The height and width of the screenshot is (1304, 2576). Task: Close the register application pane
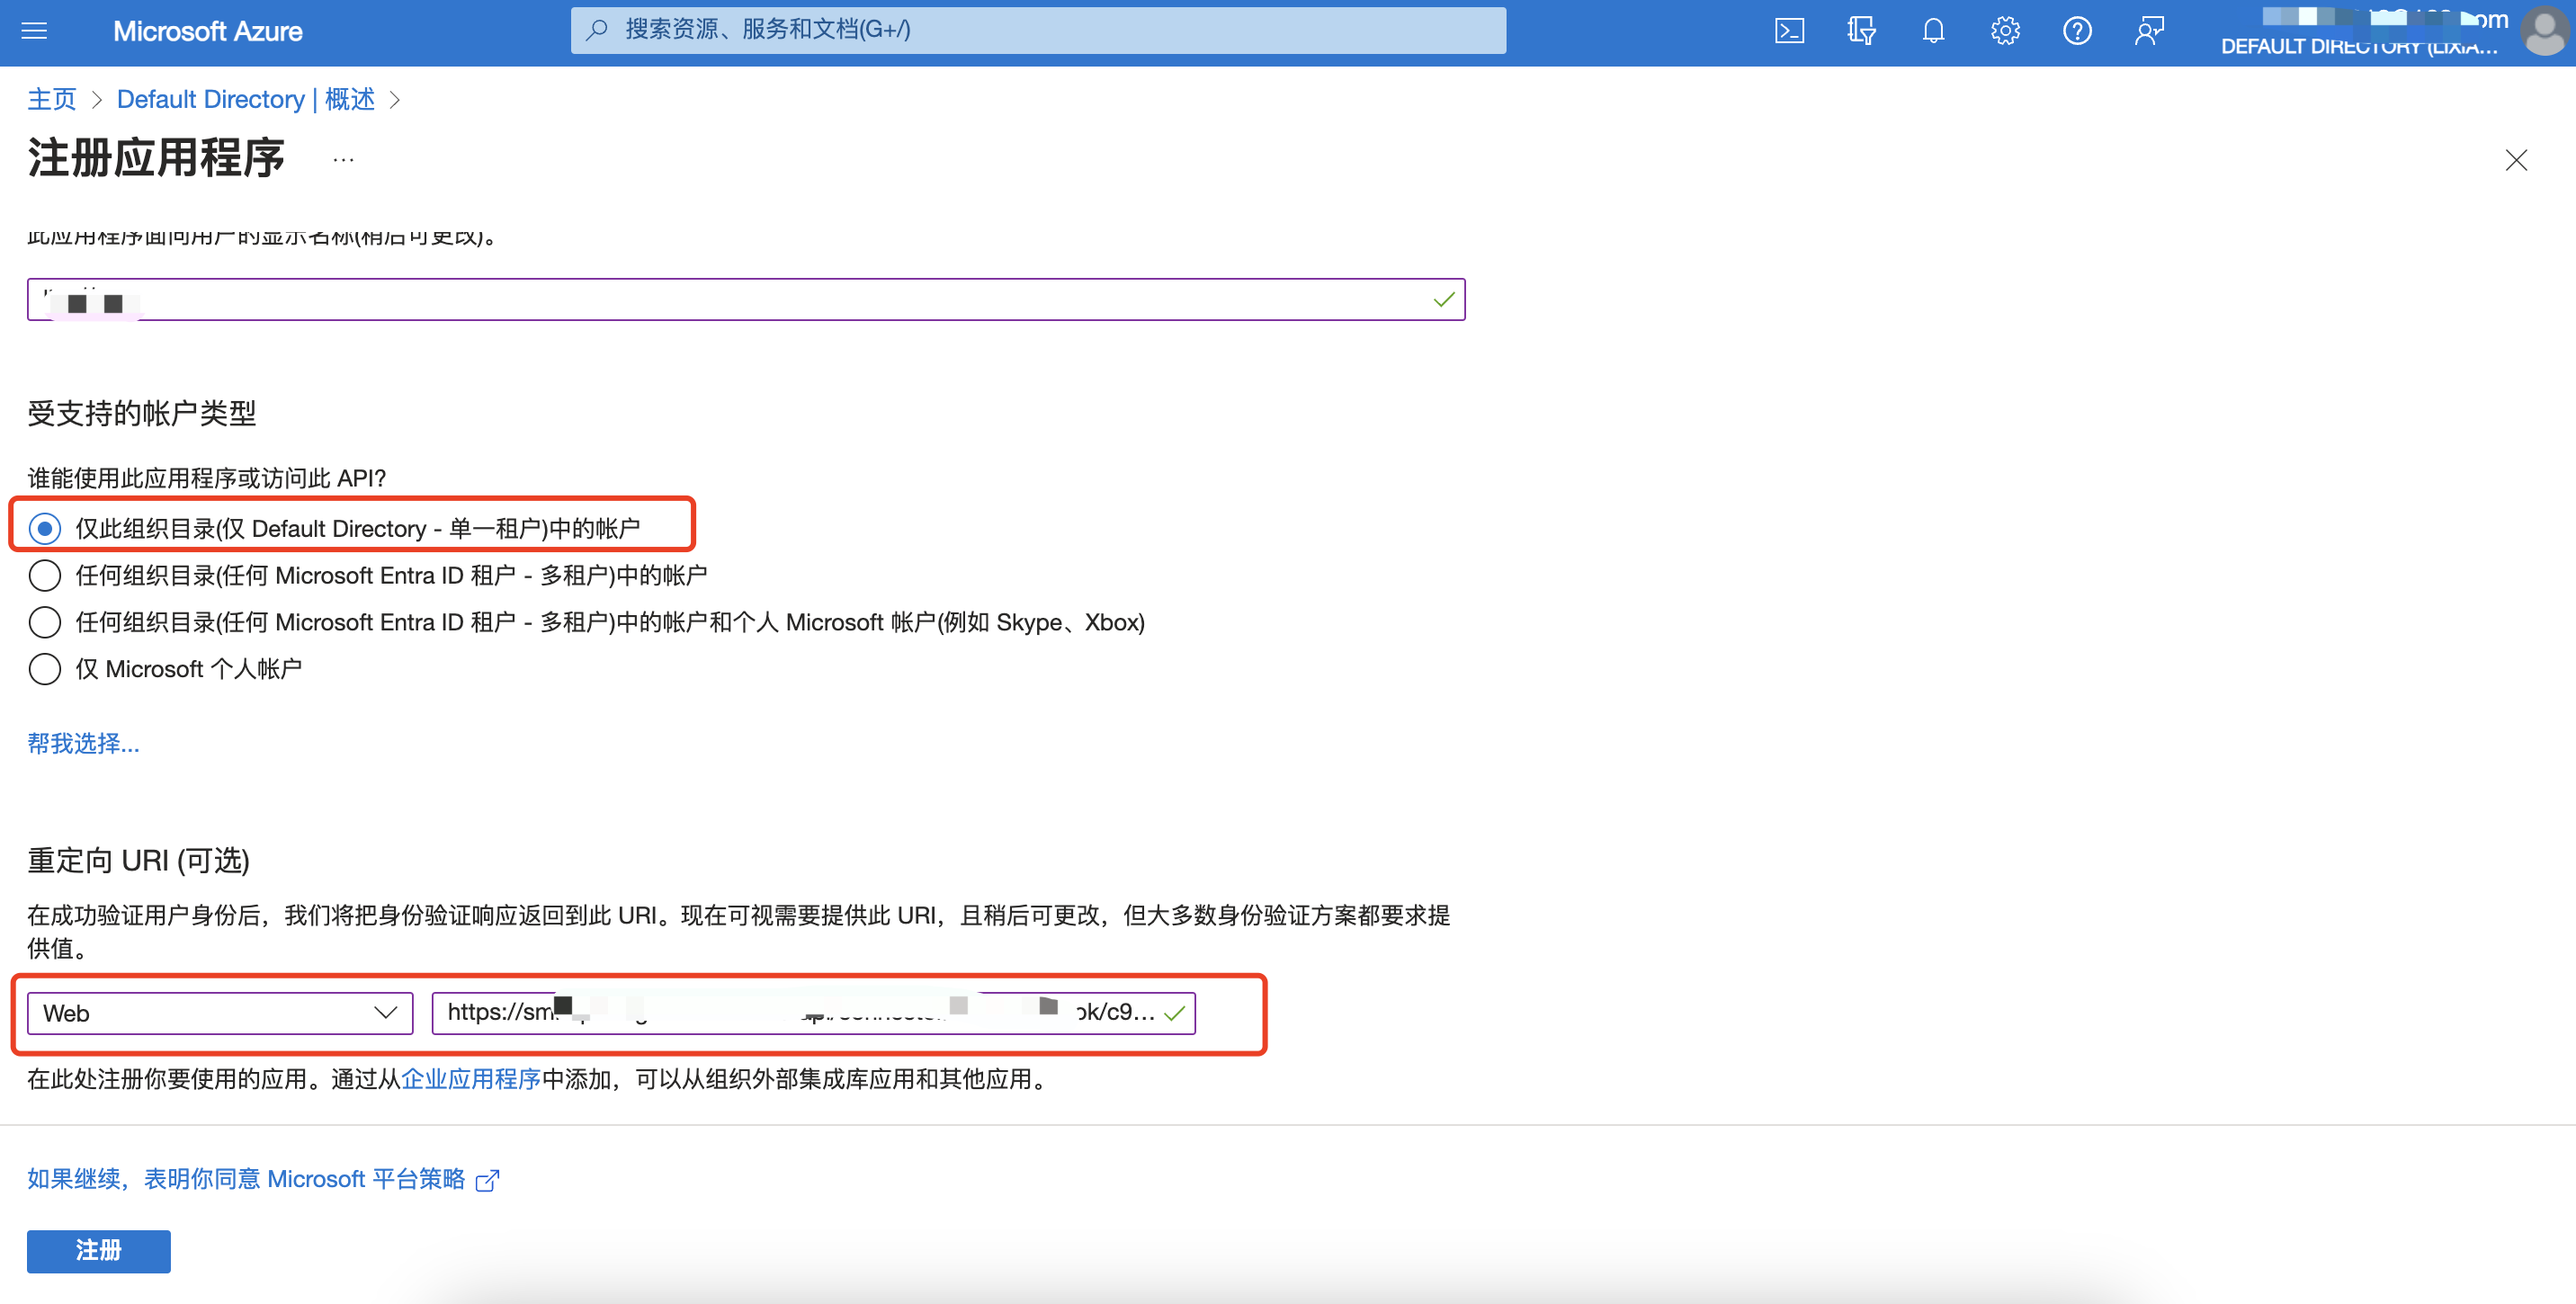pos(2516,160)
